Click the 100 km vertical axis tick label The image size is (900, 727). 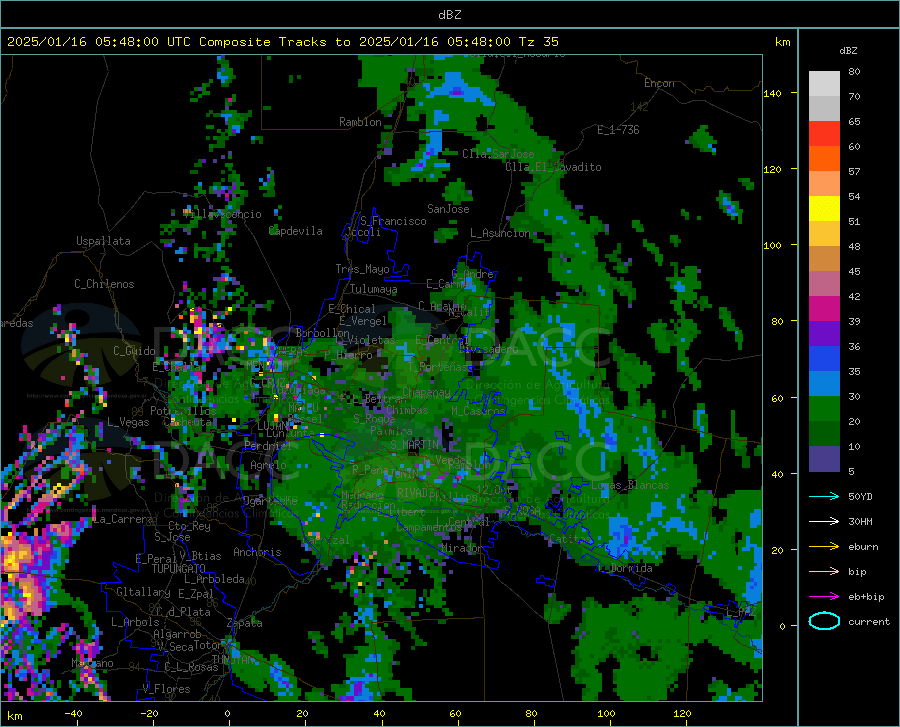click(x=772, y=245)
